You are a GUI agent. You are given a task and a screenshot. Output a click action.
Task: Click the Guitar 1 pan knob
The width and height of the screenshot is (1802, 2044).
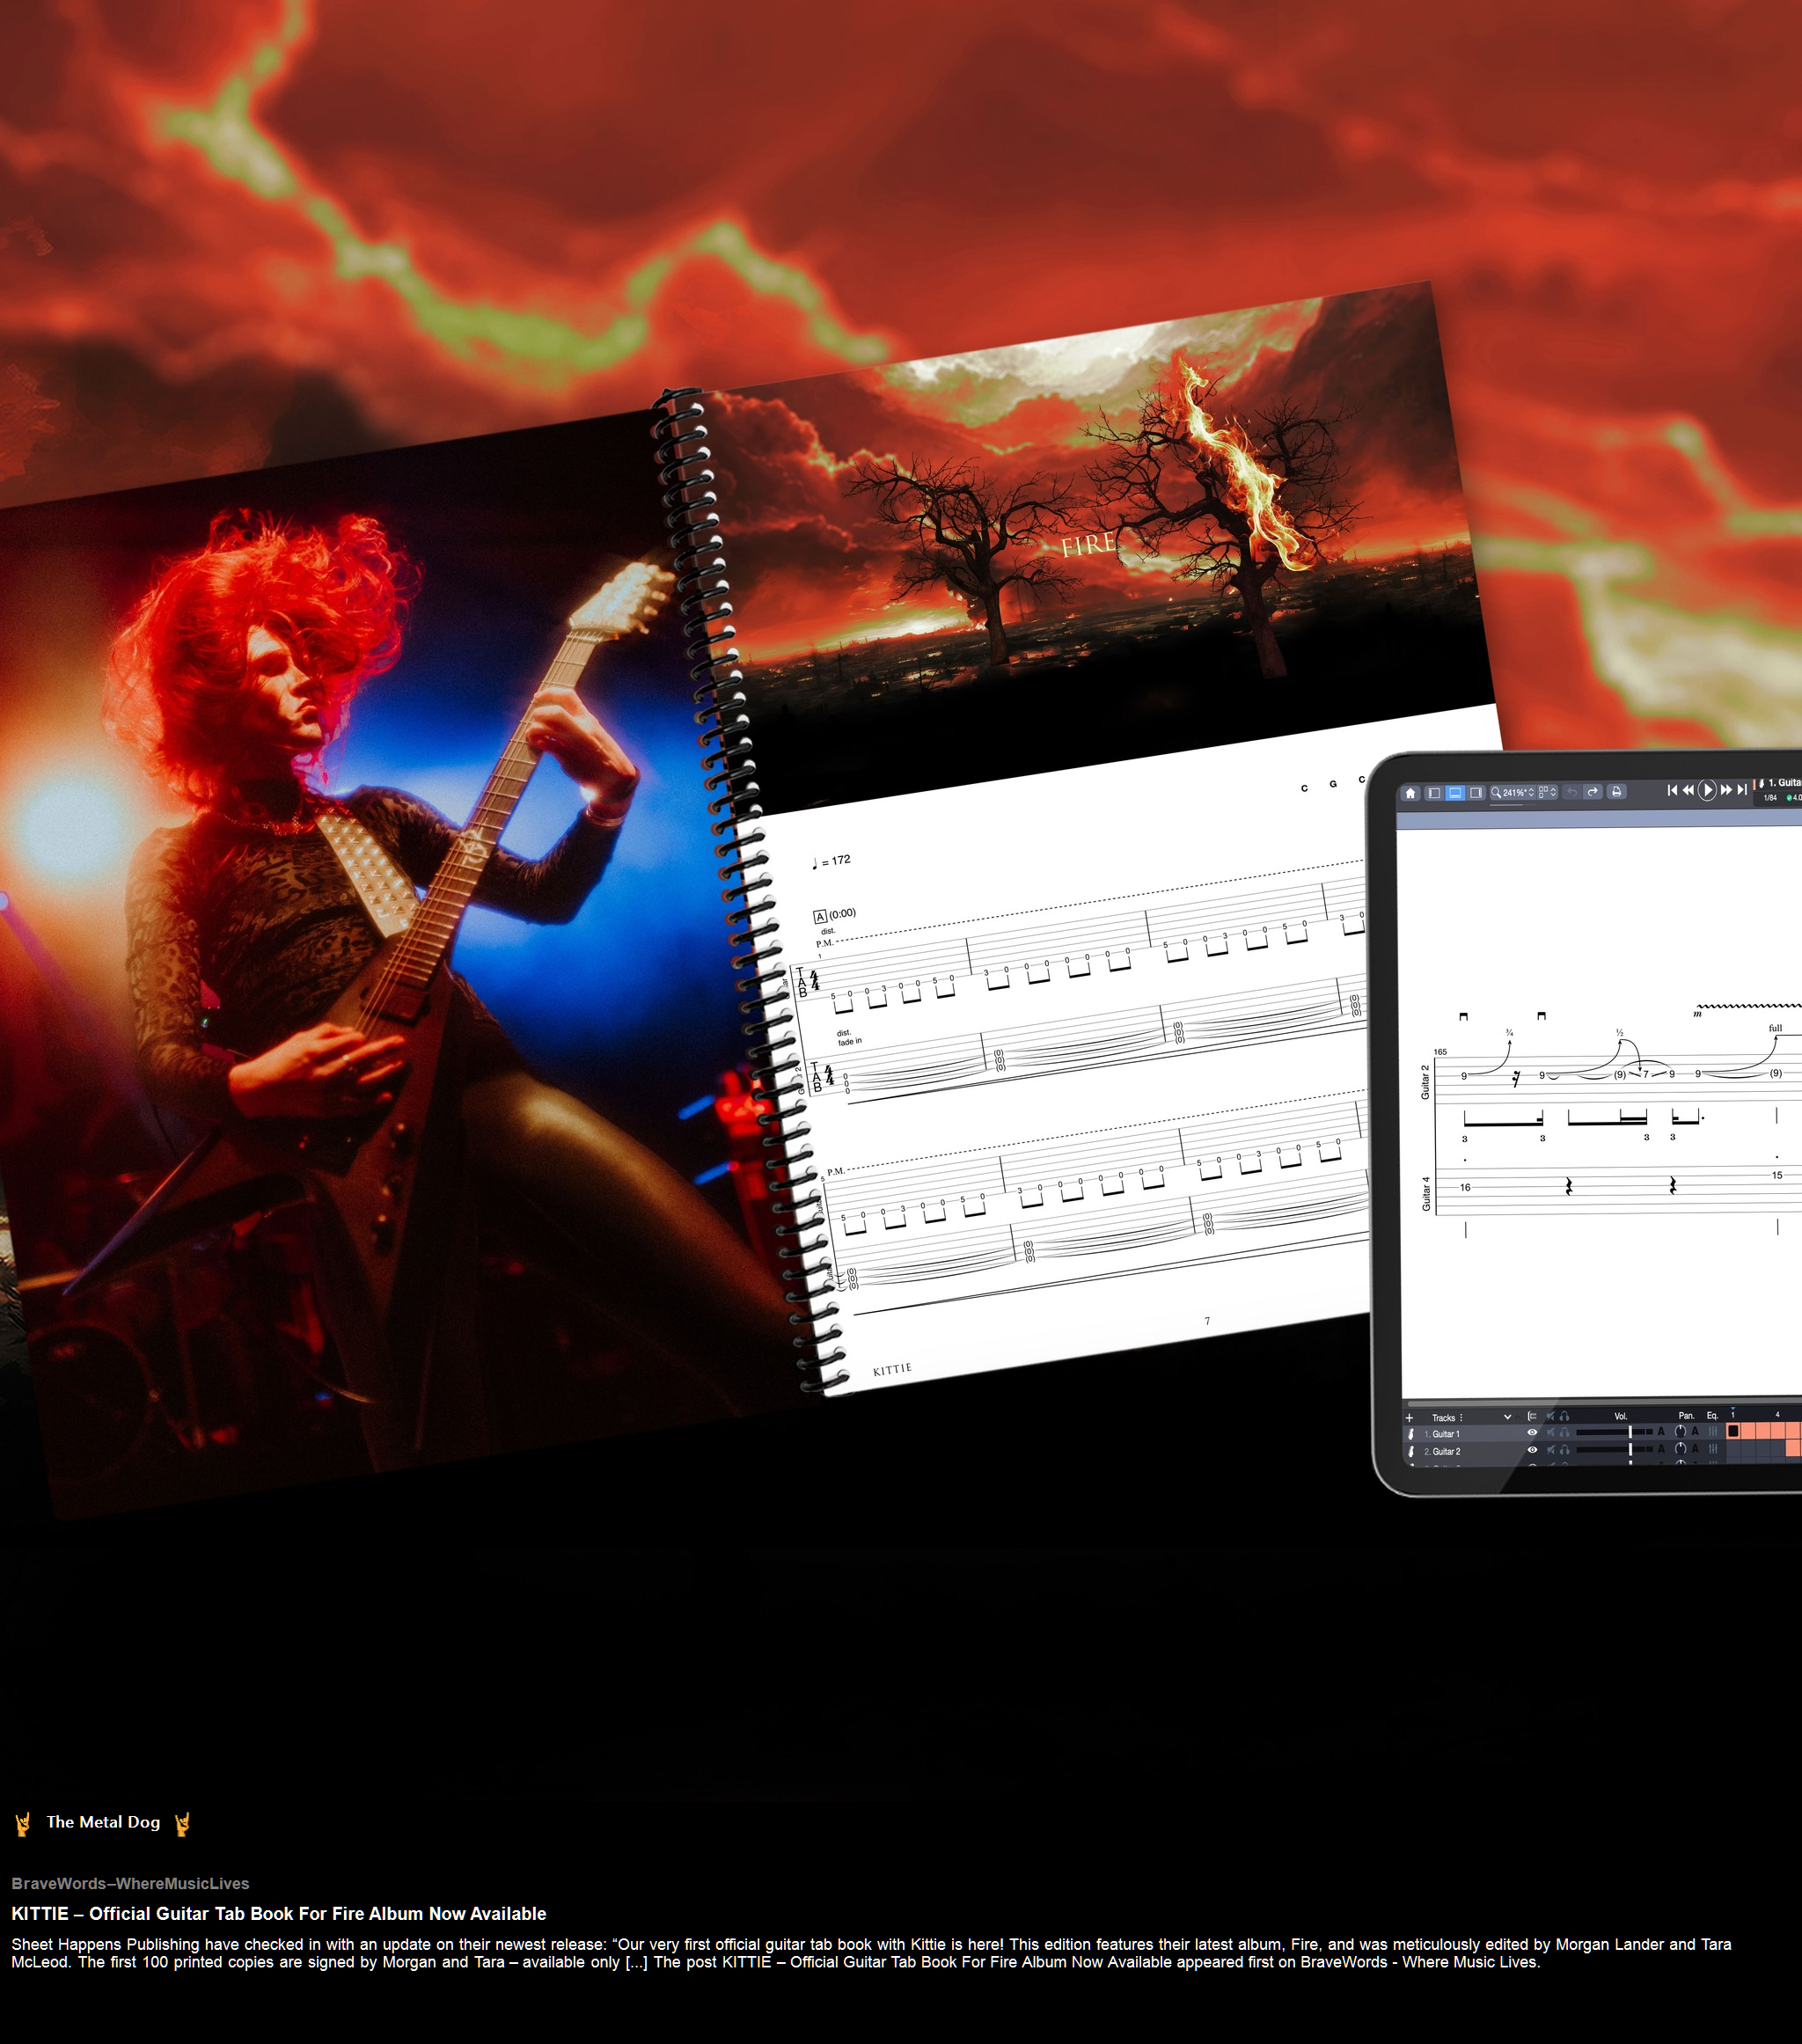pyautogui.click(x=1681, y=1432)
